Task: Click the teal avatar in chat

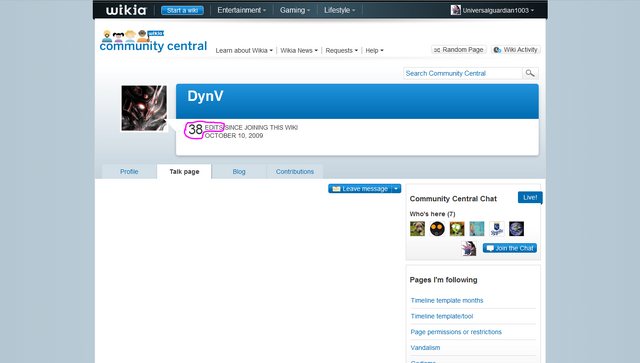Action: (x=477, y=229)
